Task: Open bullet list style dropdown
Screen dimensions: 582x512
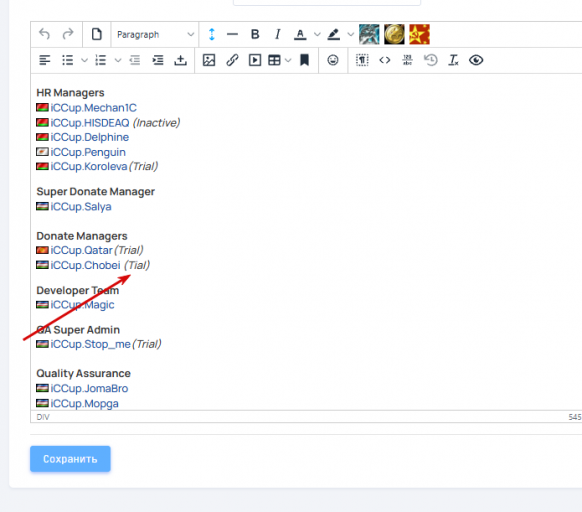Action: pos(84,60)
